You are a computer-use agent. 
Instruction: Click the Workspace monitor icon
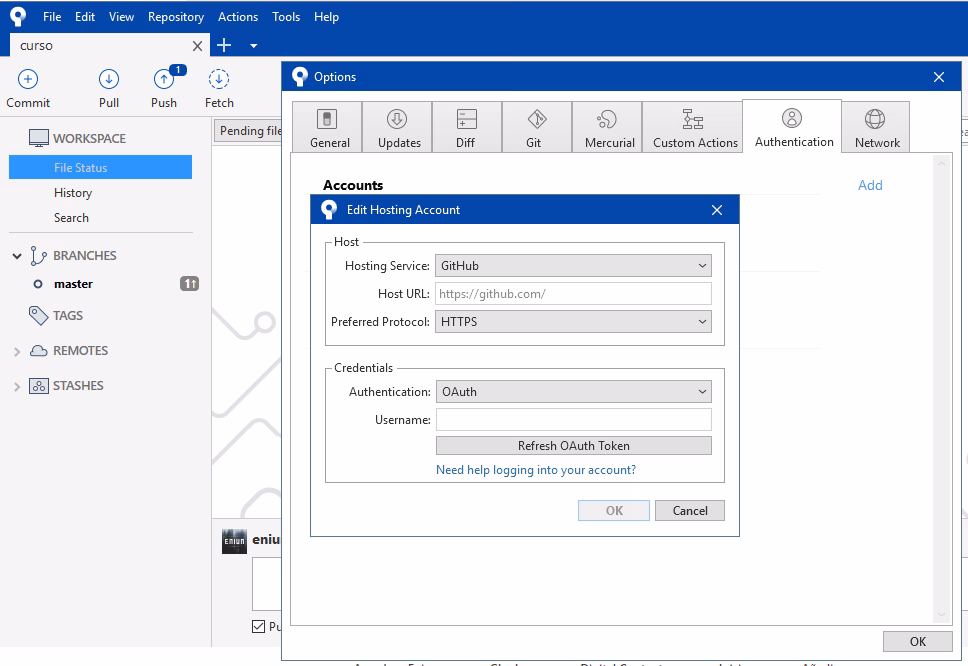point(39,138)
